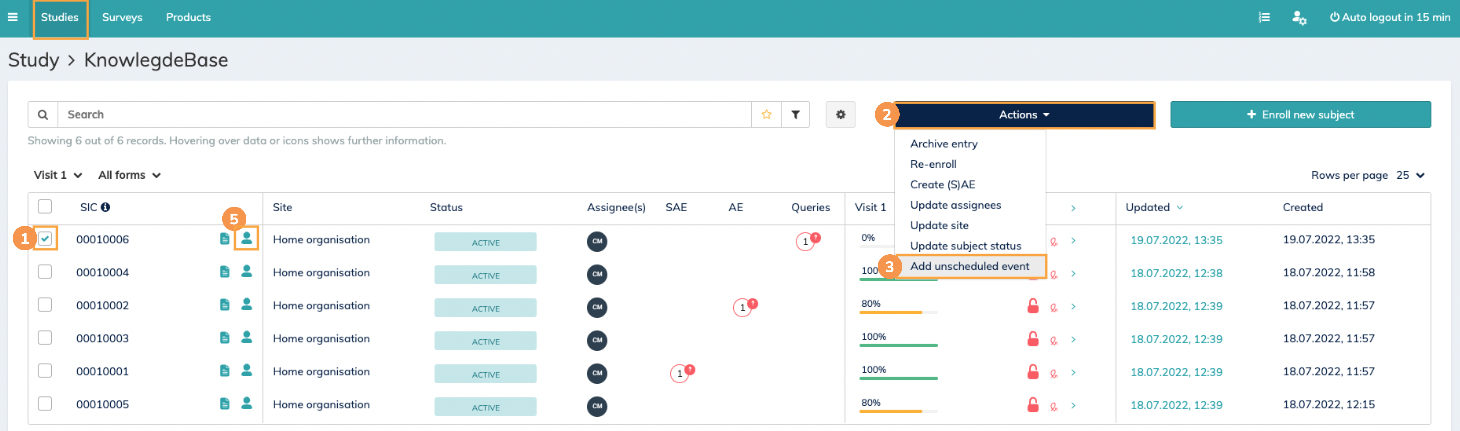The height and width of the screenshot is (431, 1460).
Task: Open document icon for subject 00010001
Action: [x=224, y=372]
